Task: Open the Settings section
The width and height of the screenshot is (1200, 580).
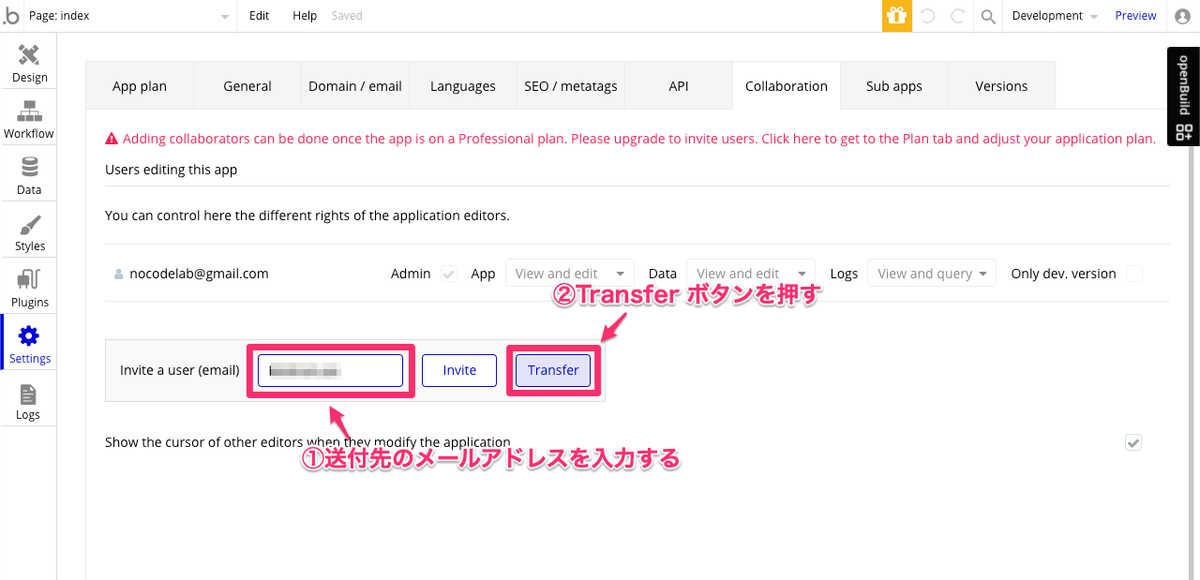Action: (29, 344)
